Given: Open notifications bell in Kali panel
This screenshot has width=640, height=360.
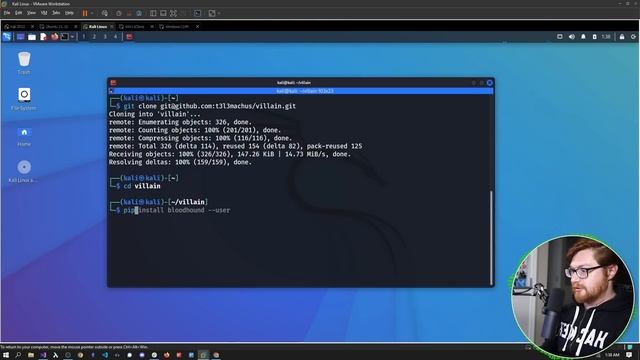Looking at the screenshot, I should (583, 37).
